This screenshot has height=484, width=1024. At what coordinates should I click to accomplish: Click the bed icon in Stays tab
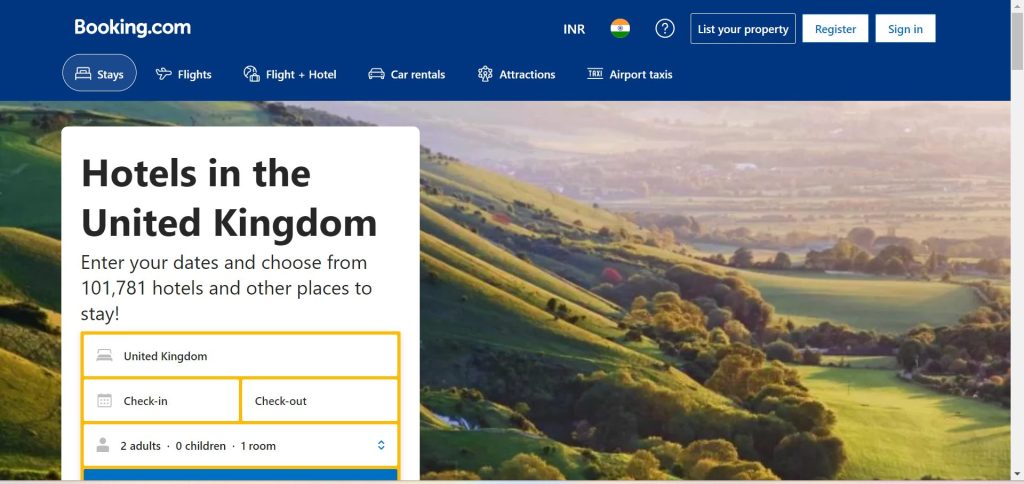click(83, 74)
